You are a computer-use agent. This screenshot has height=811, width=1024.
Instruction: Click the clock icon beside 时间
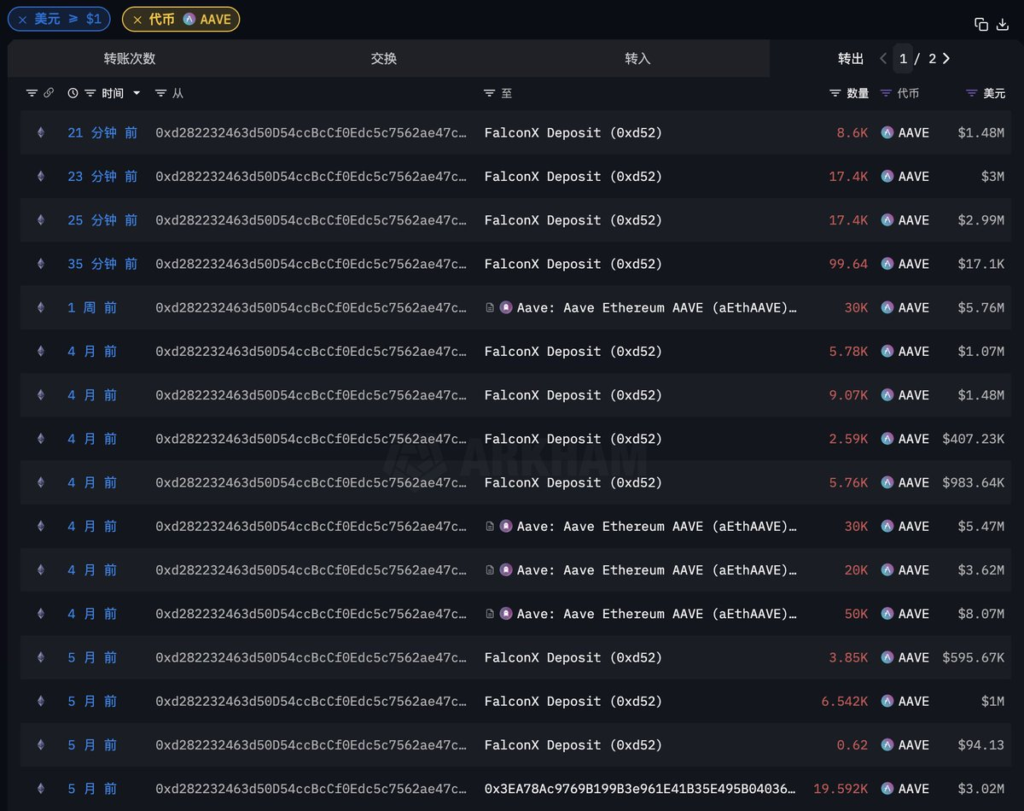pyautogui.click(x=73, y=93)
